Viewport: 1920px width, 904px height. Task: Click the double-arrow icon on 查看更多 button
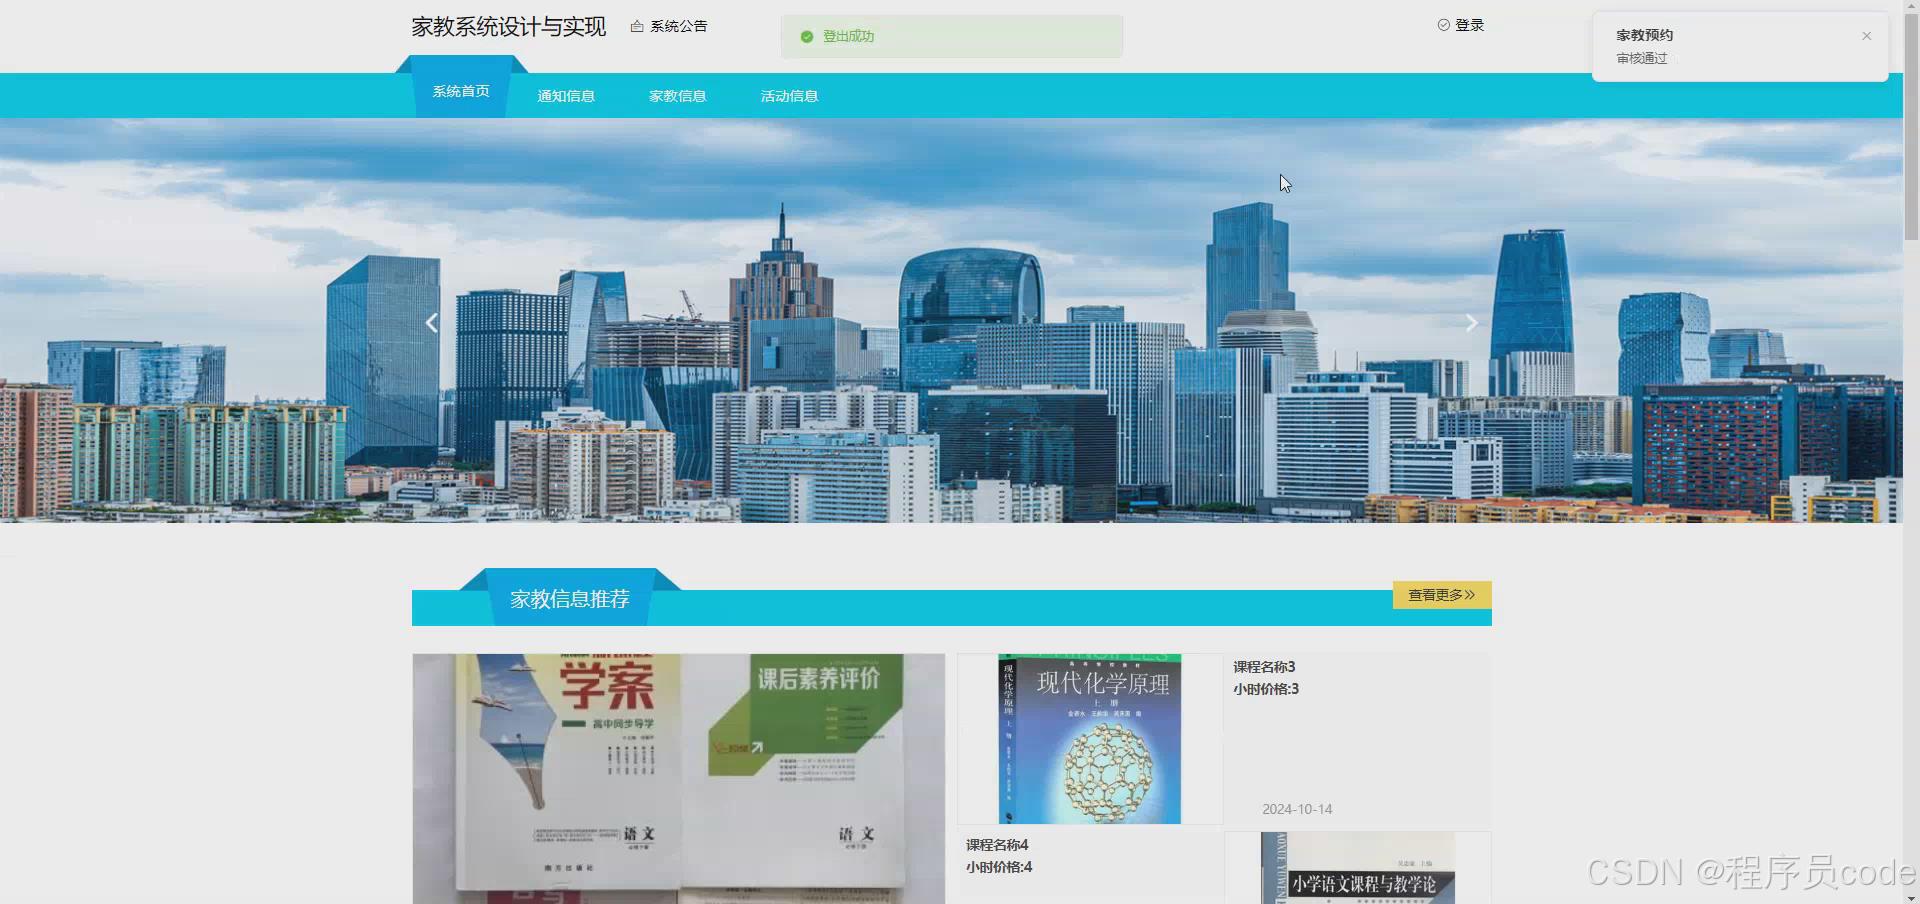coord(1468,594)
